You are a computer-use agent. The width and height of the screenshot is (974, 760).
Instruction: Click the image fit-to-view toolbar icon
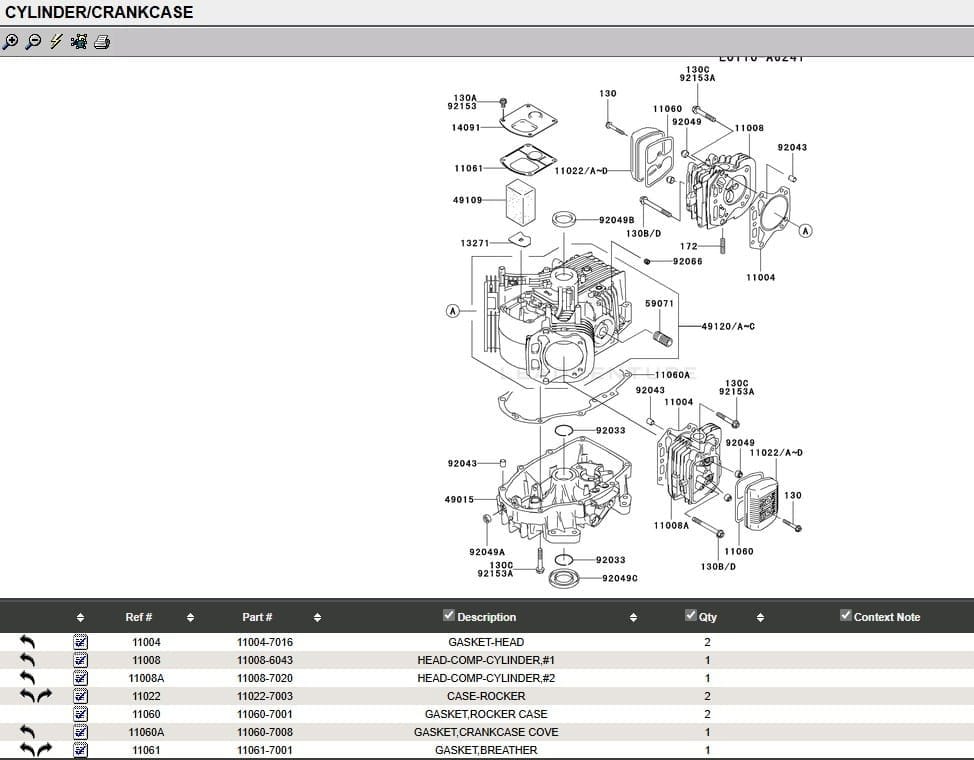pos(79,42)
